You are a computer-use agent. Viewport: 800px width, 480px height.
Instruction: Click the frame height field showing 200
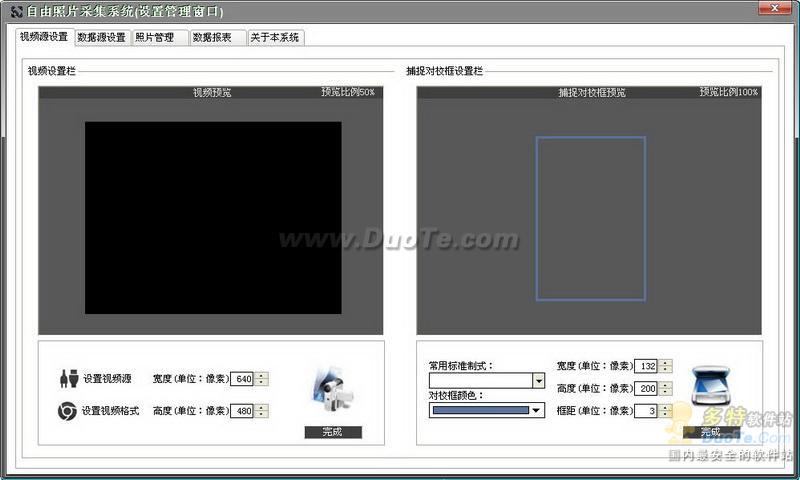coord(646,388)
